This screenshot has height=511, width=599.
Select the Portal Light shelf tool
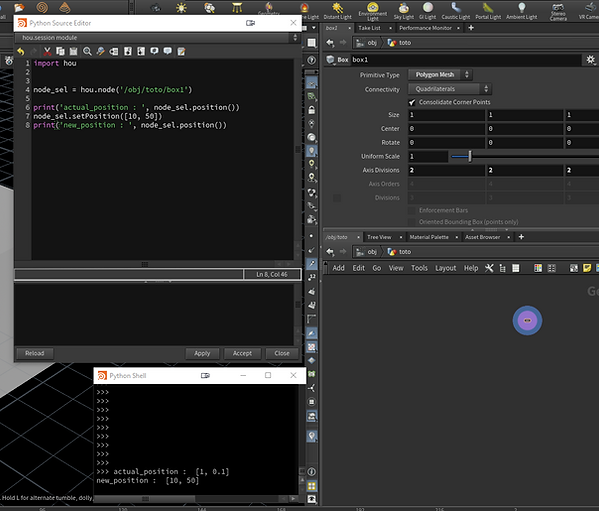point(488,11)
